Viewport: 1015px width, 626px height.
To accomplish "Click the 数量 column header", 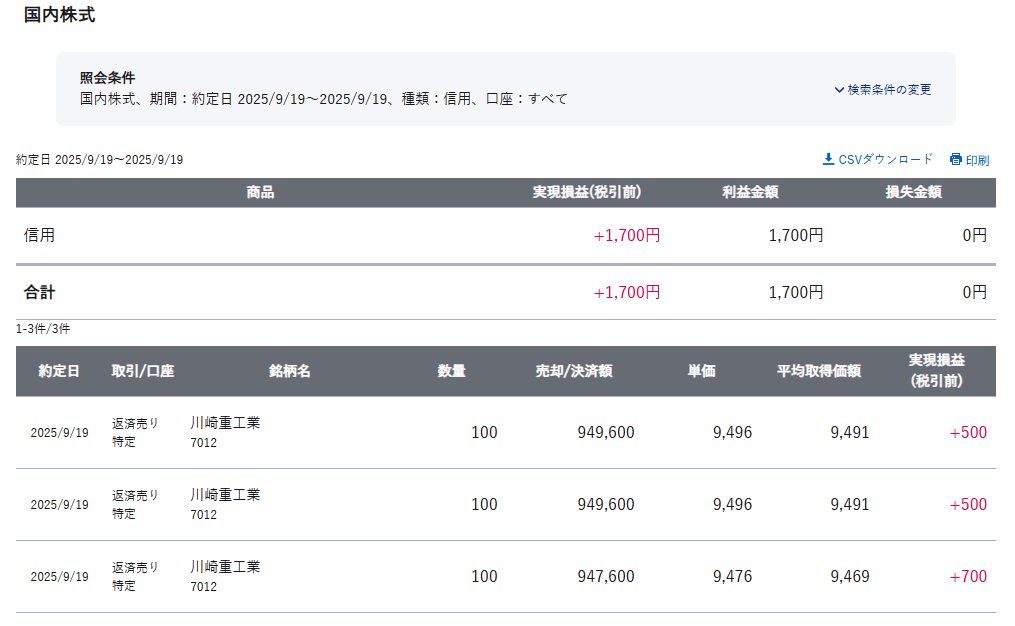I will [452, 371].
